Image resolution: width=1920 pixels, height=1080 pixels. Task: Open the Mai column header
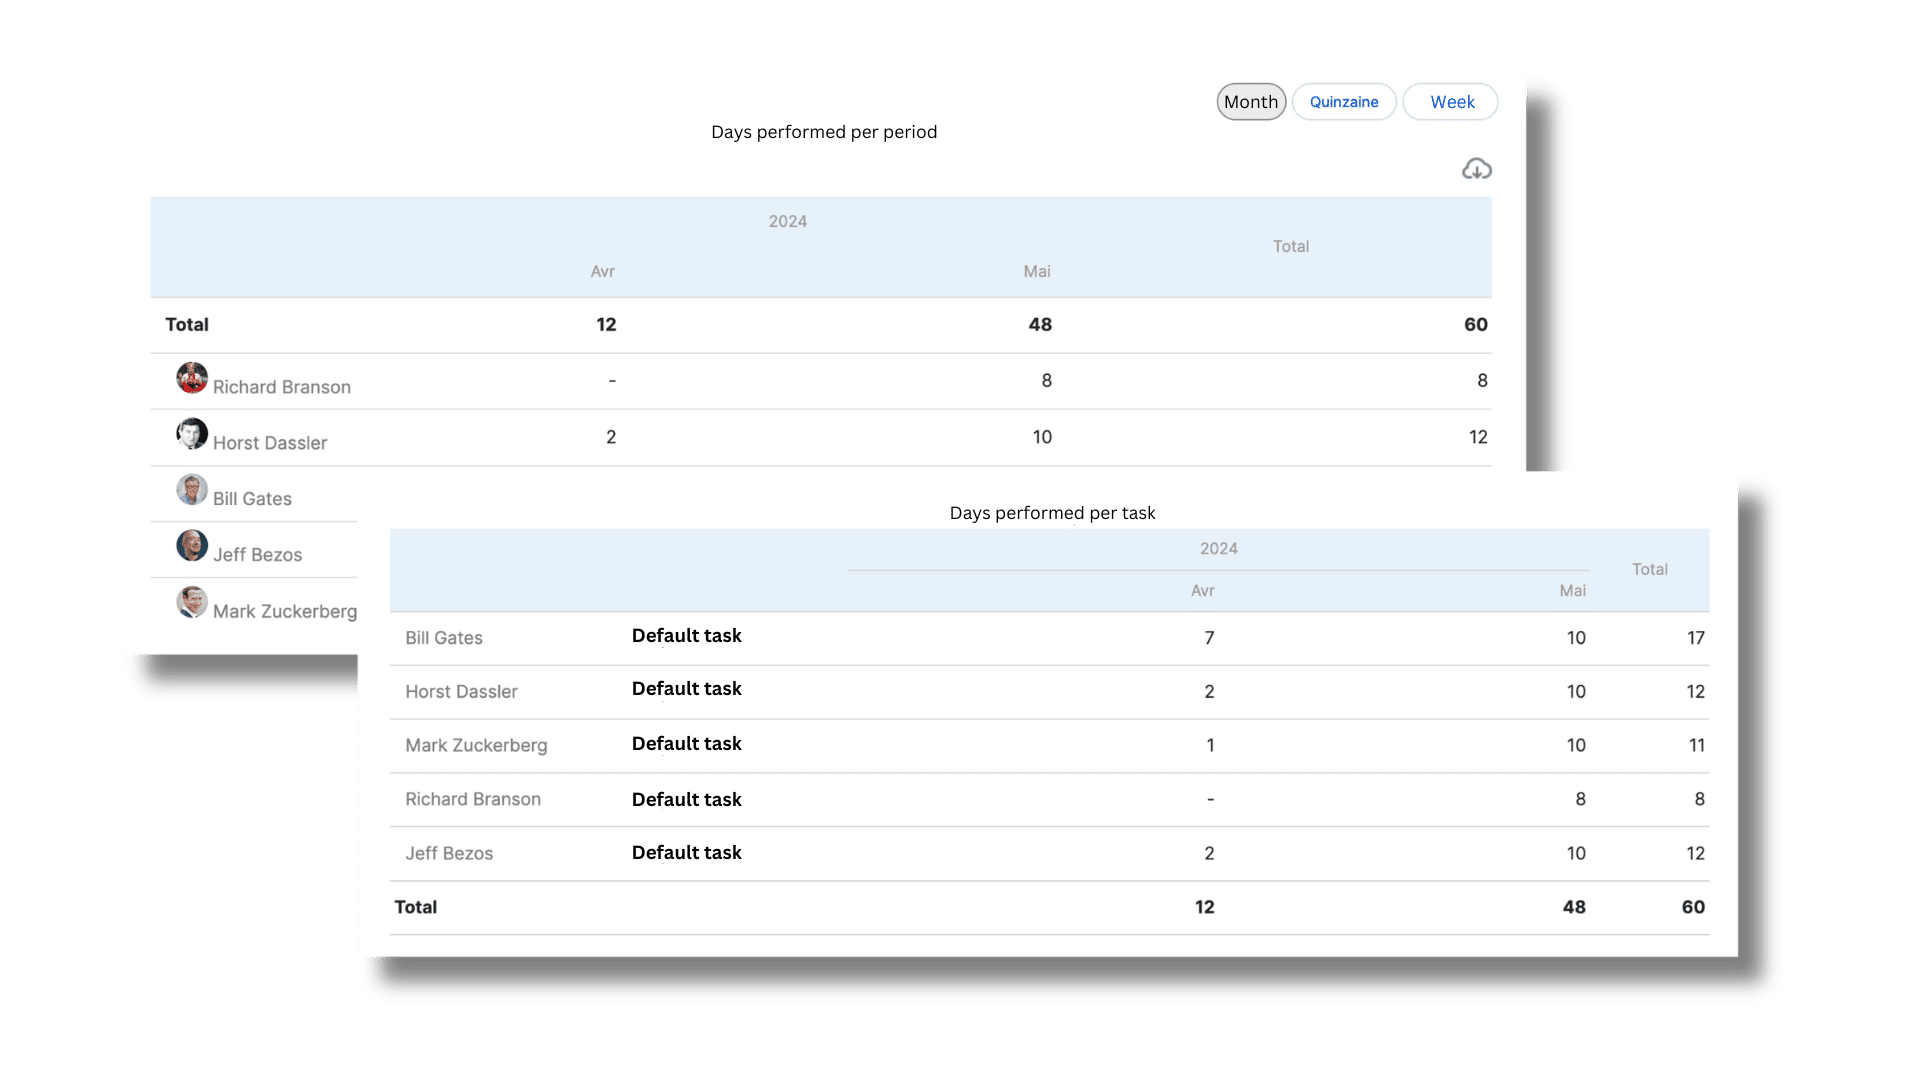pyautogui.click(x=1037, y=271)
